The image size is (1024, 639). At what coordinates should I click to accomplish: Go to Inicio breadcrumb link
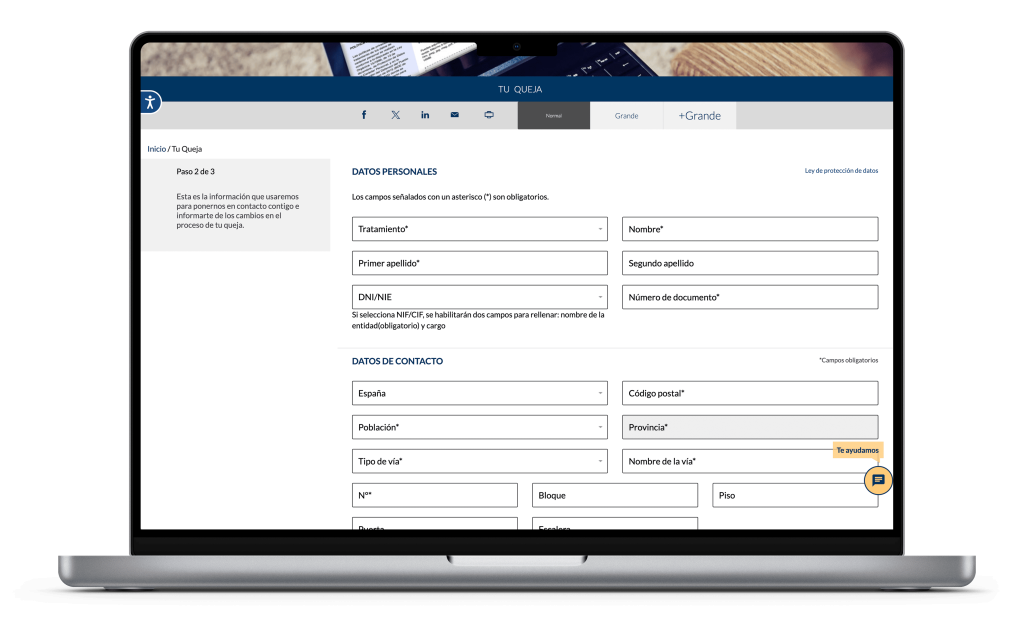coord(156,149)
